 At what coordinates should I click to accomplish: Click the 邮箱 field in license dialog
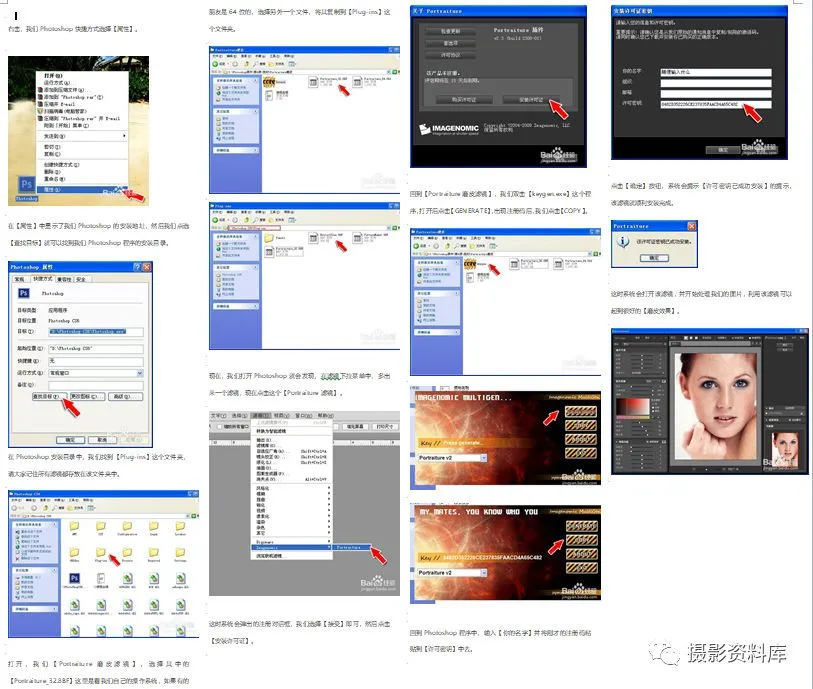(716, 94)
